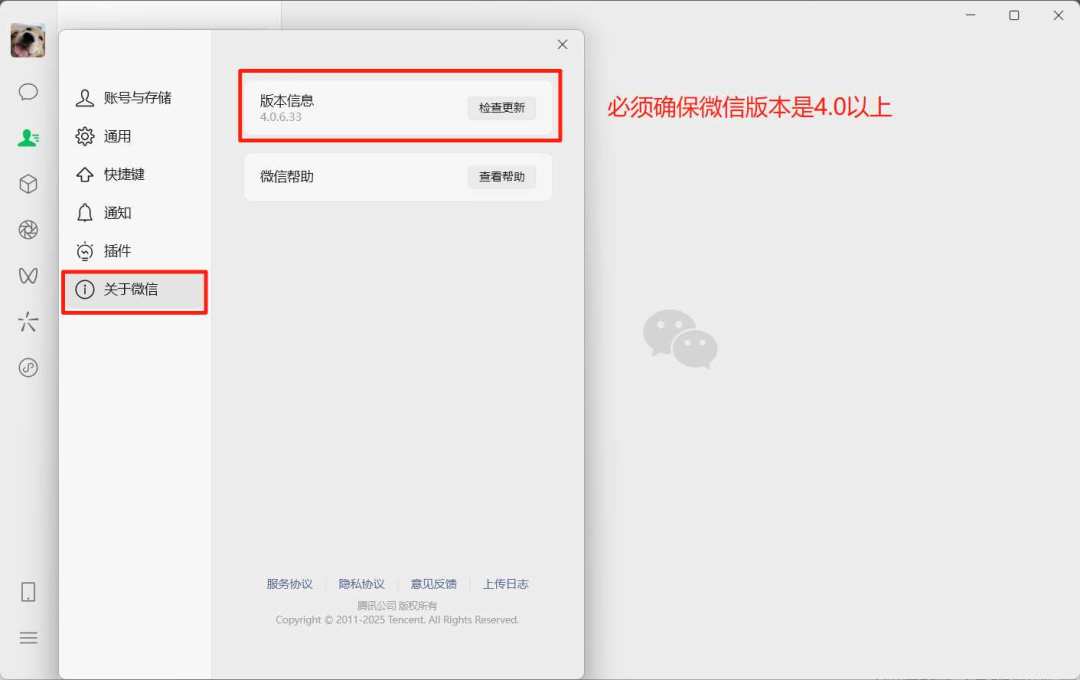Click the phone icon near sidebar bottom
This screenshot has width=1080, height=680.
[28, 592]
